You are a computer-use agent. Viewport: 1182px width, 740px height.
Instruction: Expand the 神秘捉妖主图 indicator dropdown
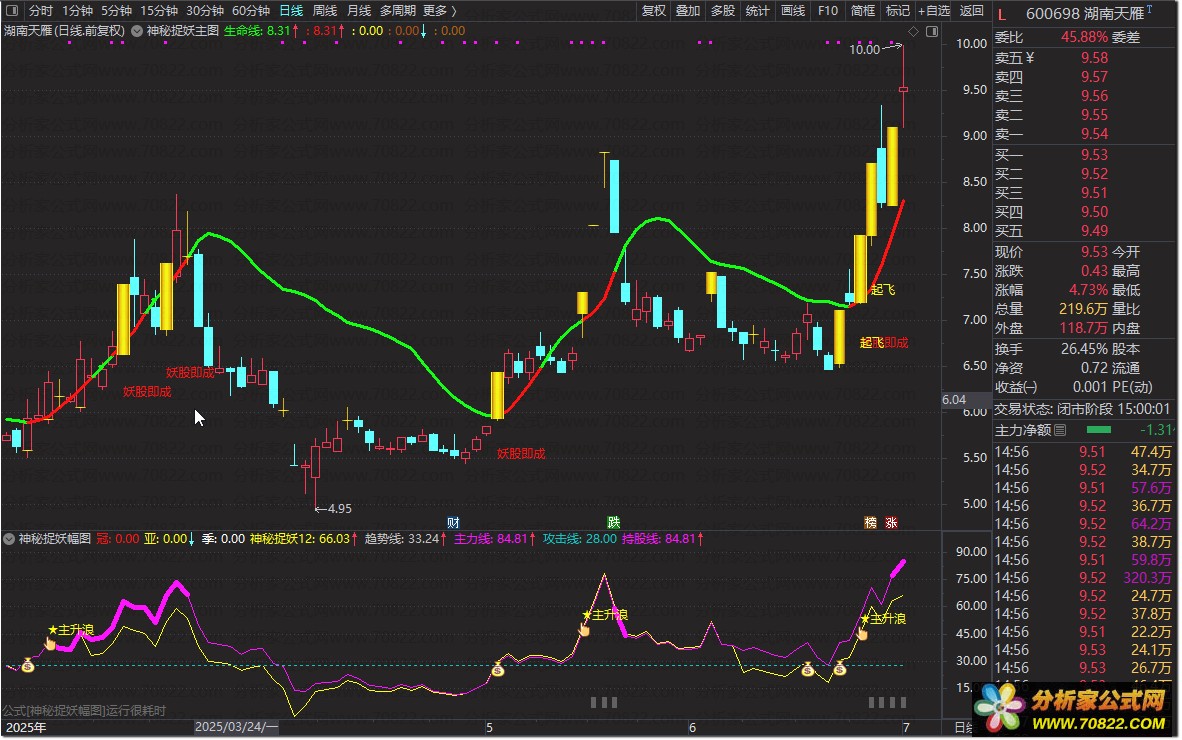(137, 31)
